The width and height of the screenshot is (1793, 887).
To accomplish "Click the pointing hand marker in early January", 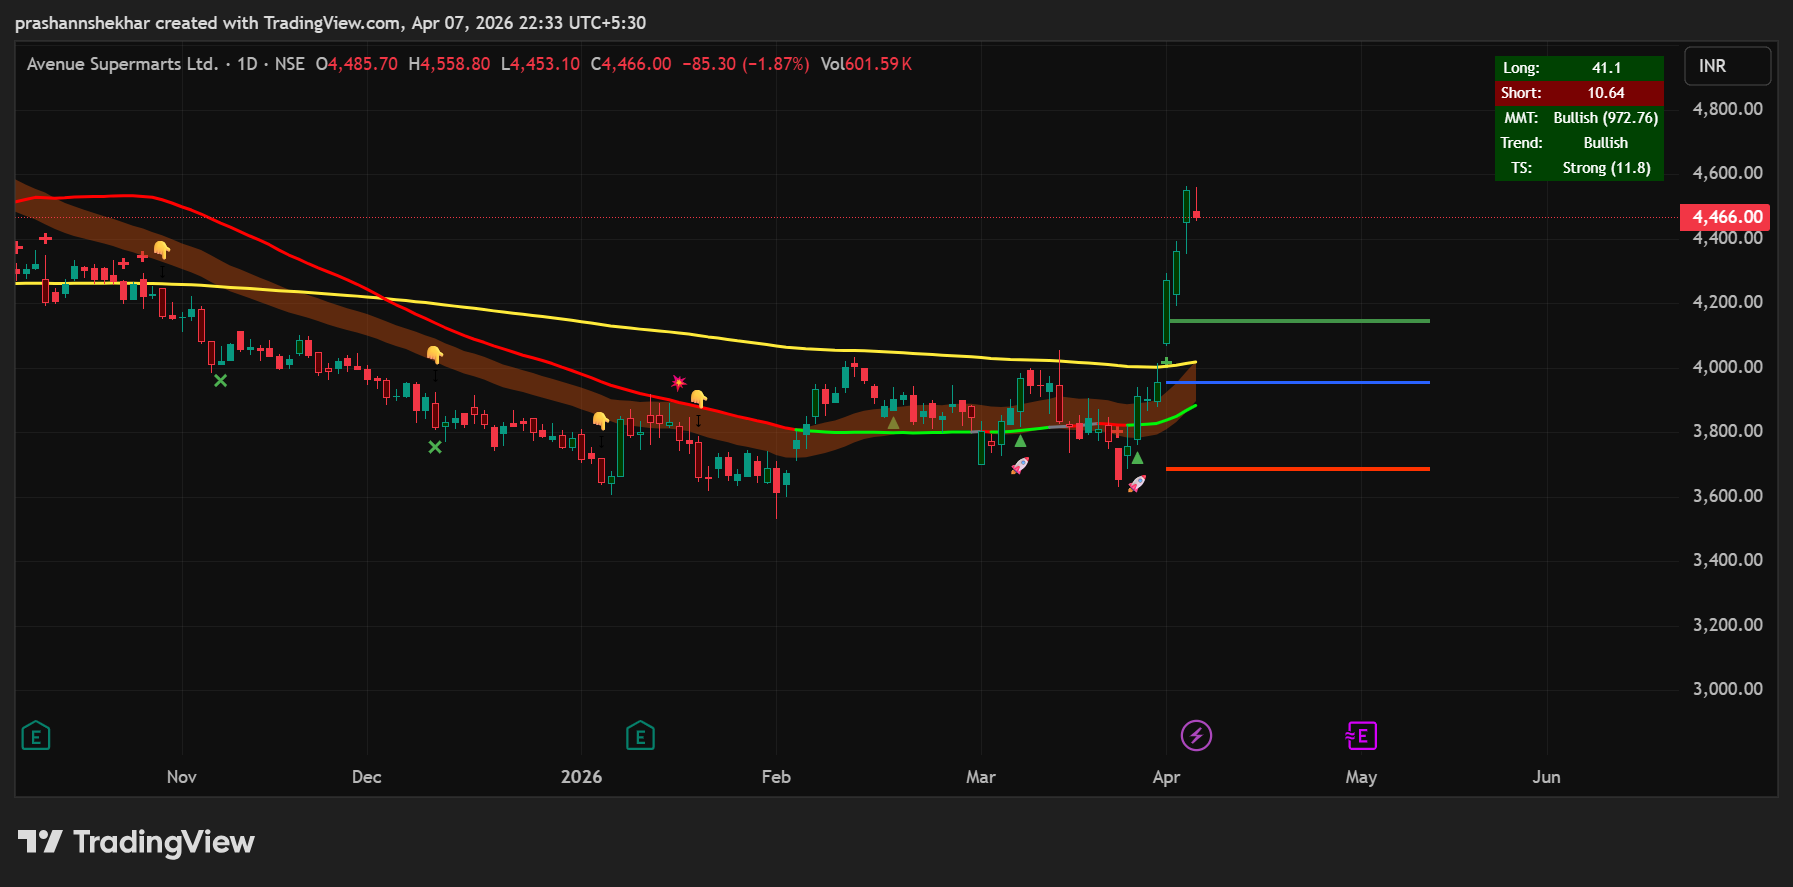I will click(600, 420).
